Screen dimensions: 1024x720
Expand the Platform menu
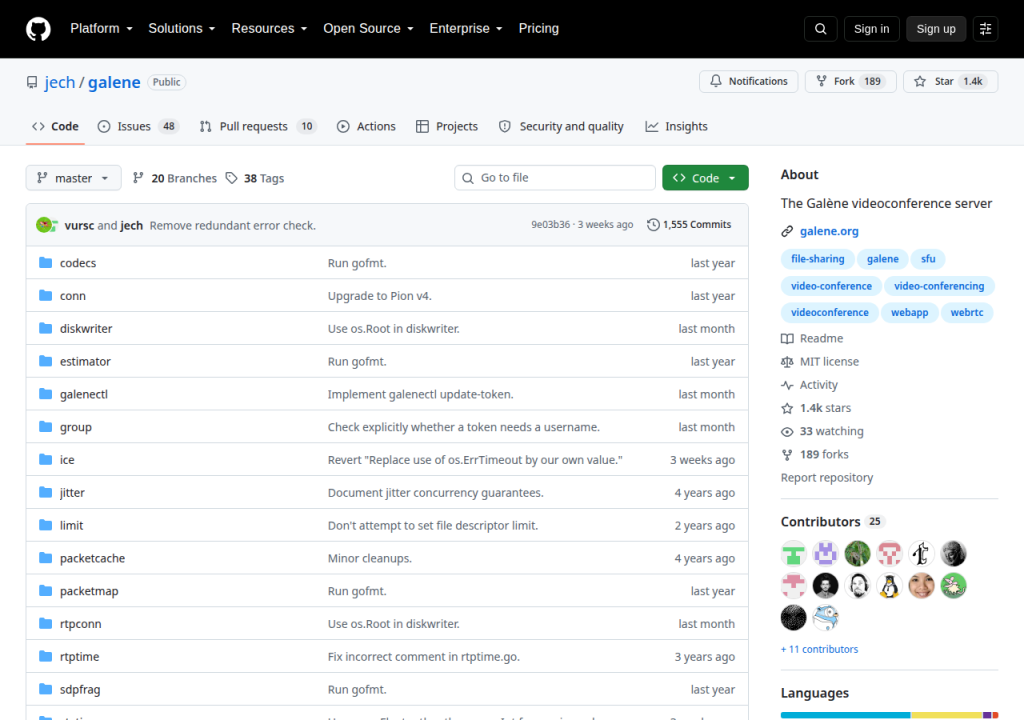click(x=101, y=29)
